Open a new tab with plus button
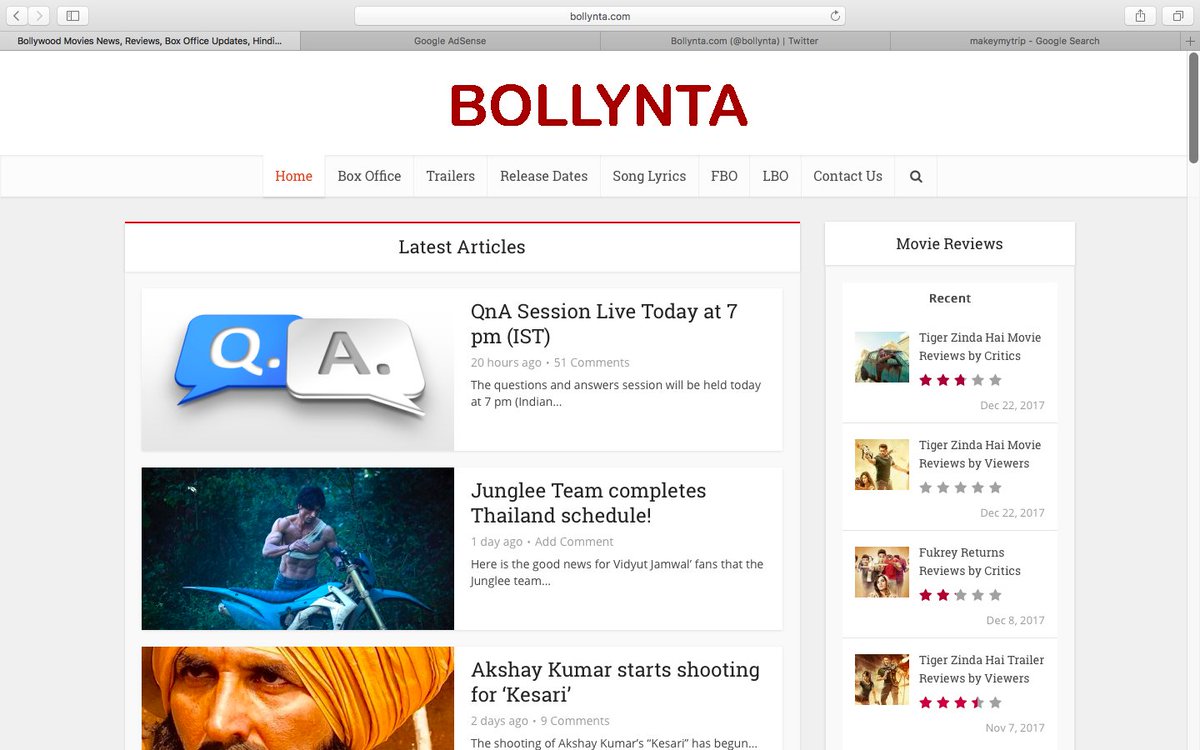The image size is (1200, 750). coord(1190,41)
